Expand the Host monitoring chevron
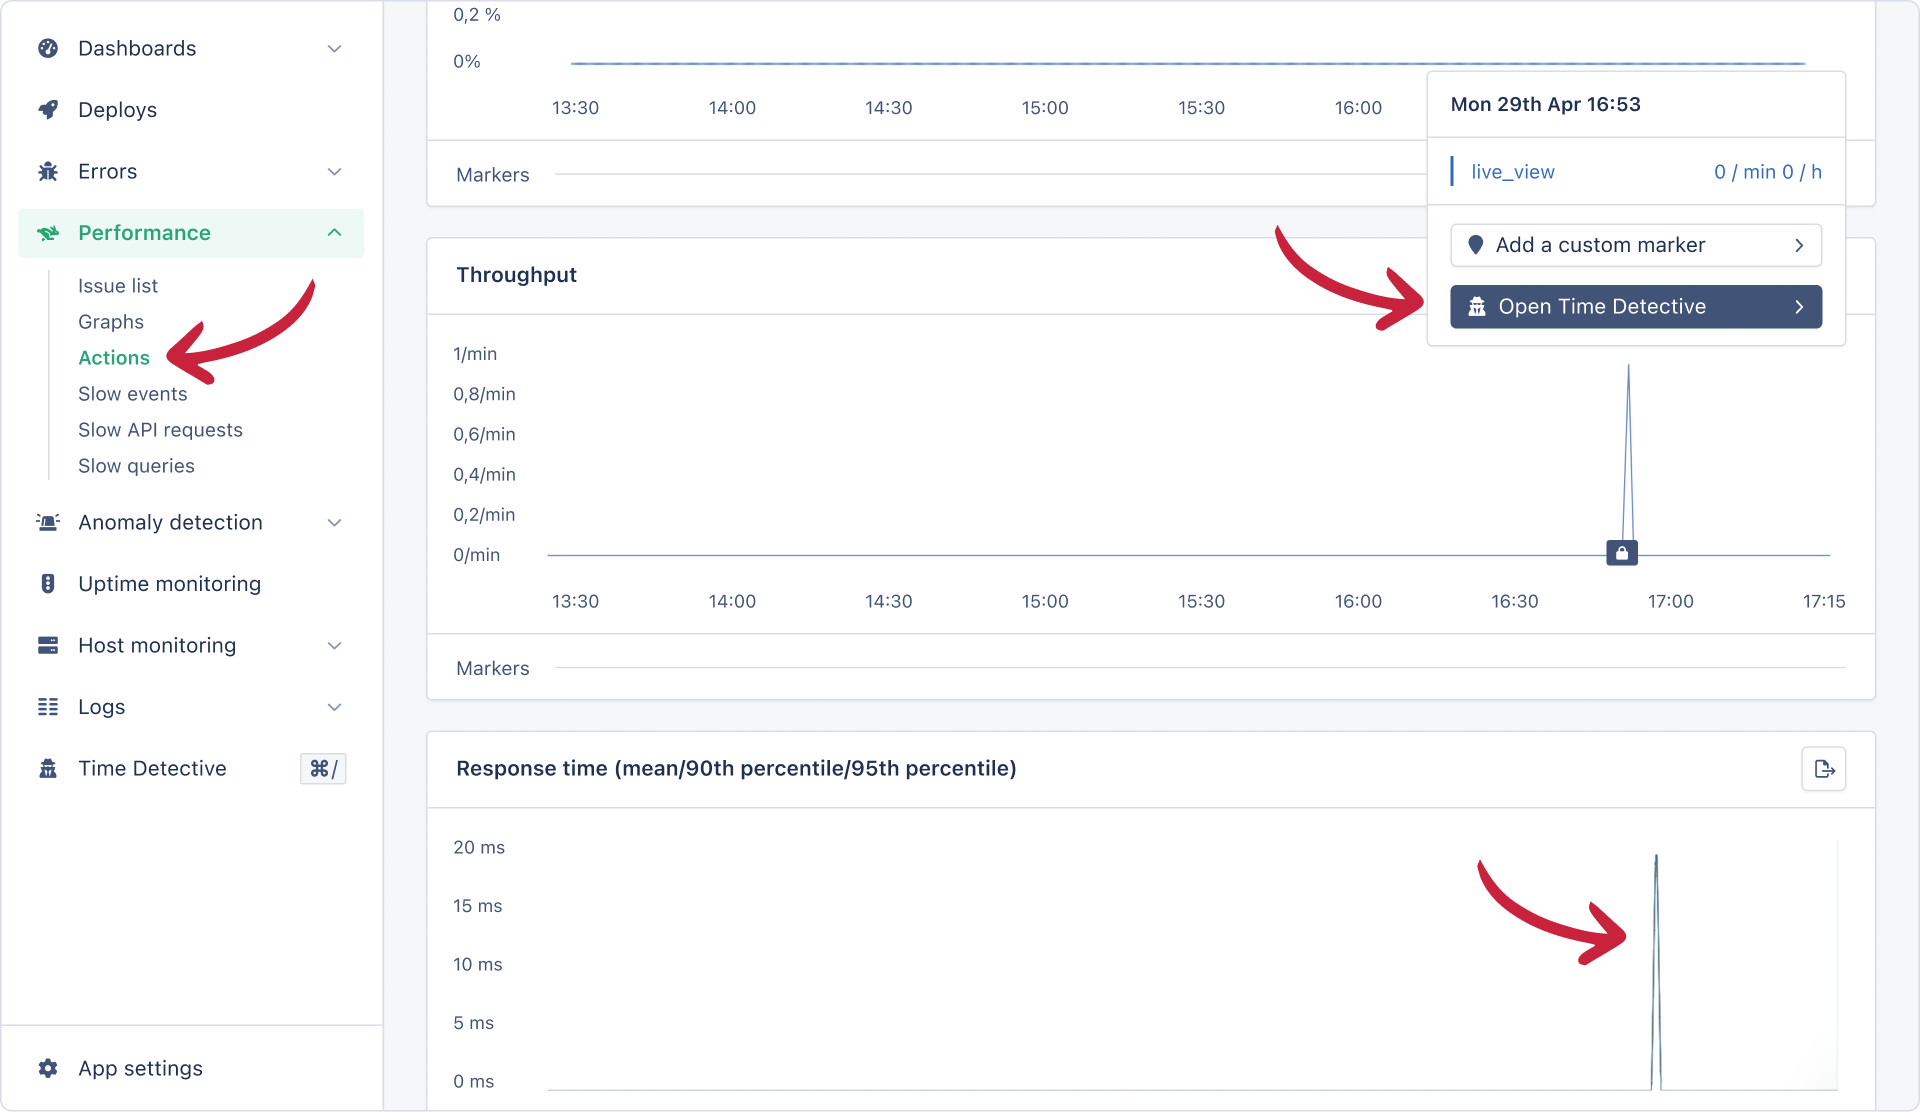This screenshot has width=1920, height=1112. pos(335,645)
